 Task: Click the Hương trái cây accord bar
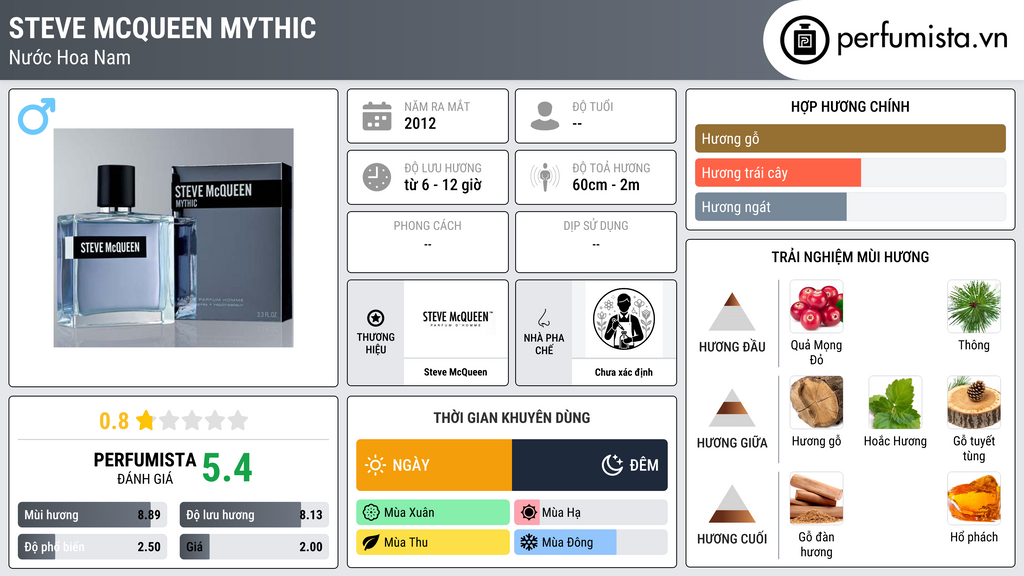point(850,172)
